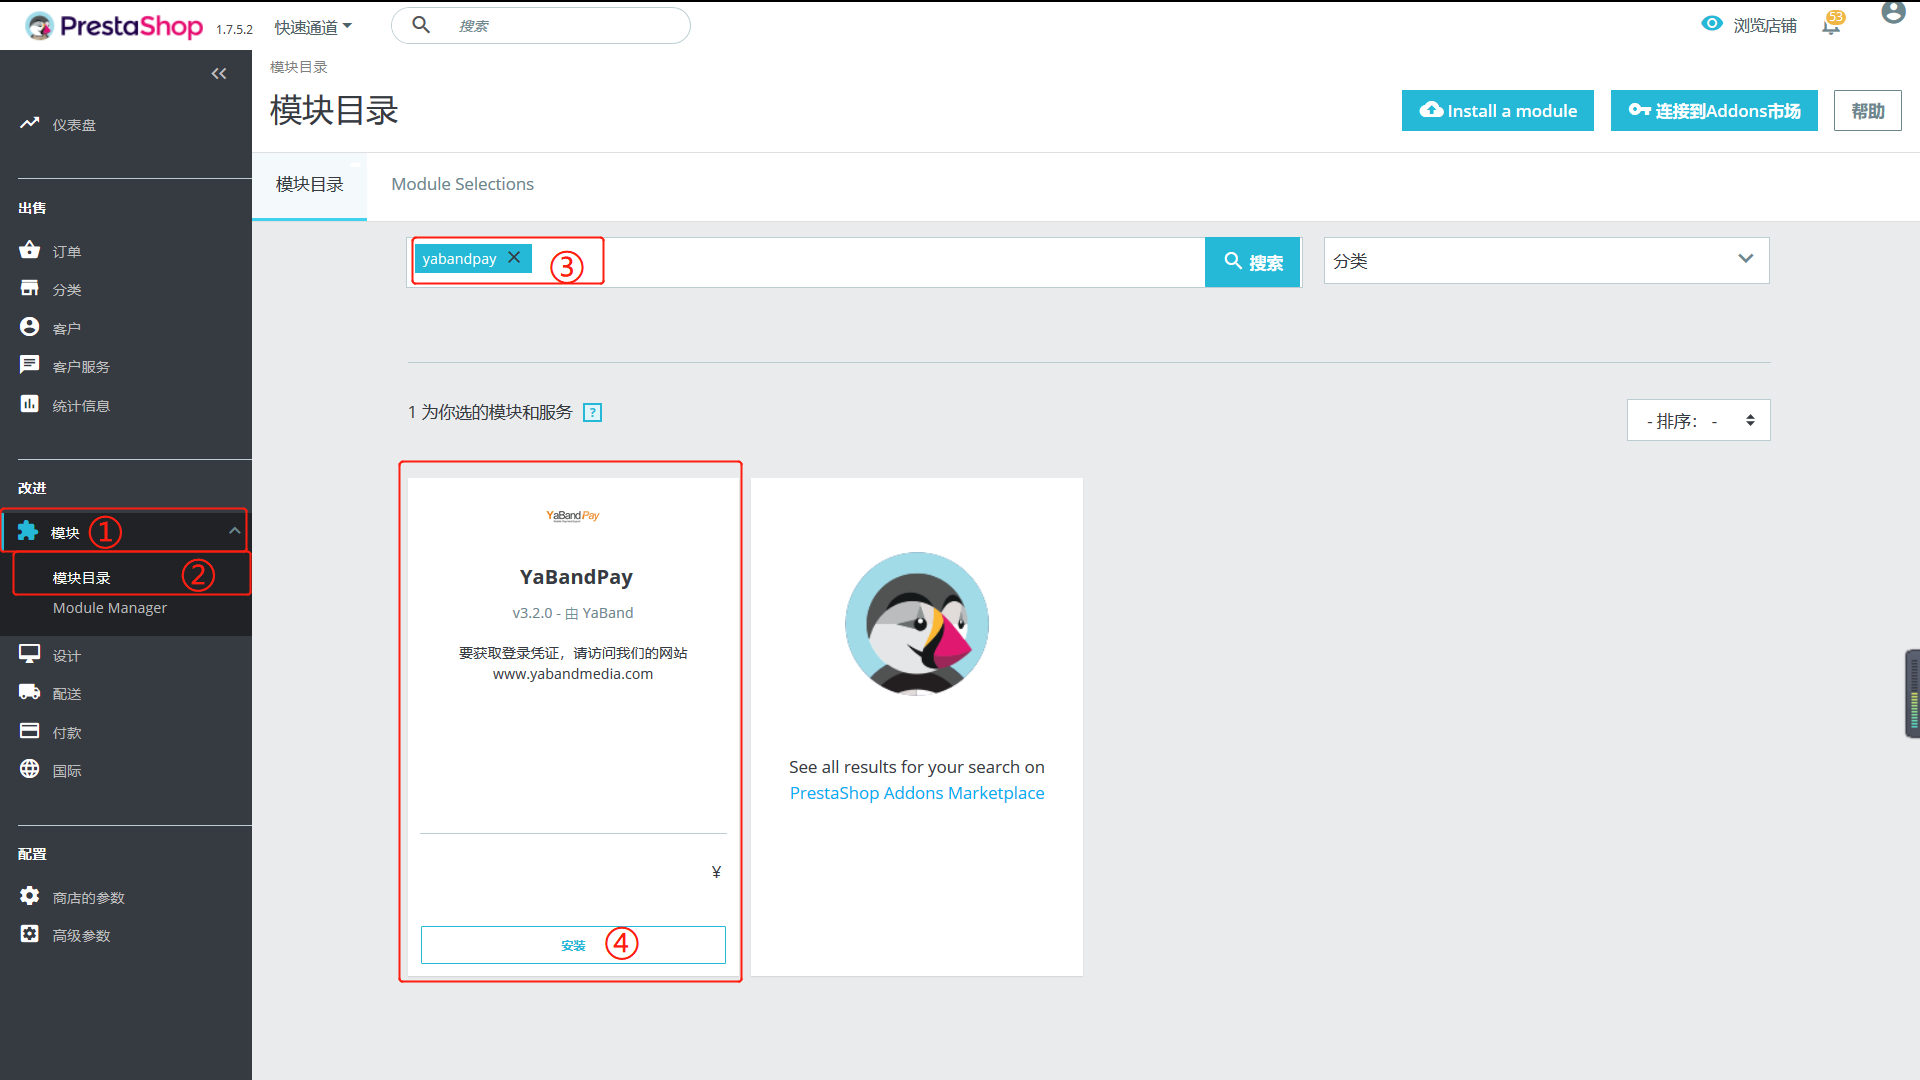Open Customers via person icon
Viewport: 1920px width, 1080px height.
tap(30, 327)
